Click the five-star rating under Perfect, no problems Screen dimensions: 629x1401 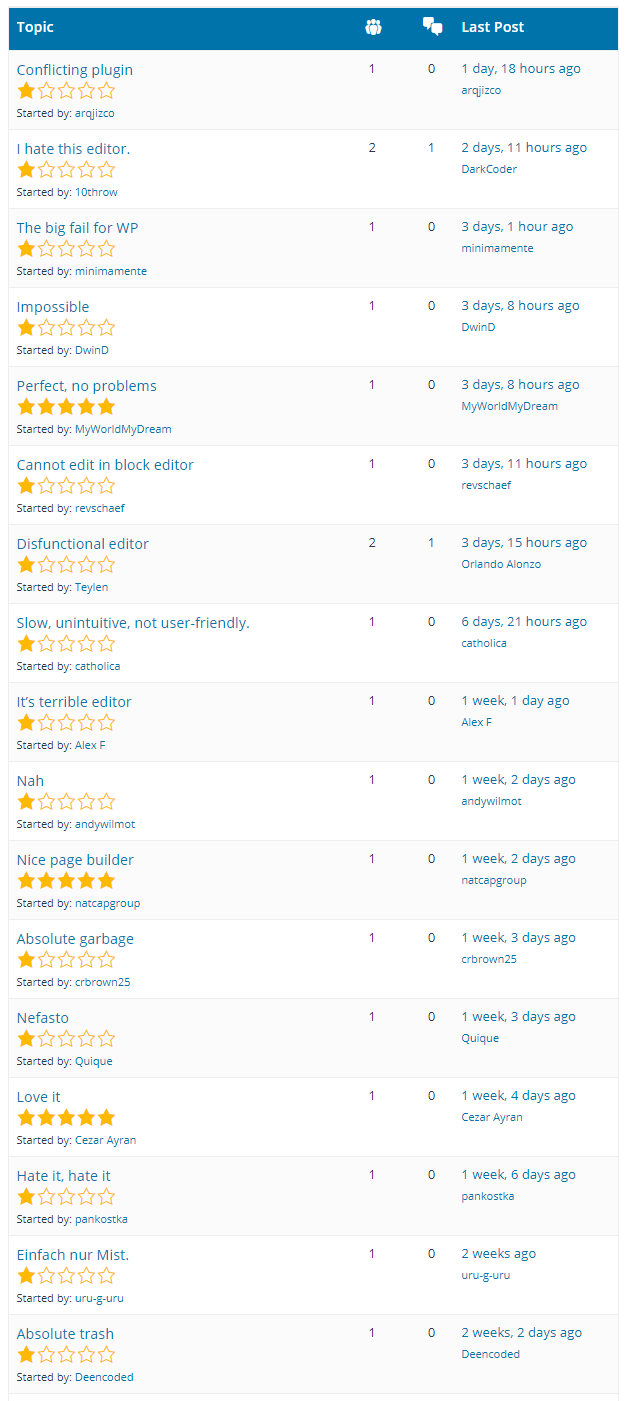coord(66,407)
